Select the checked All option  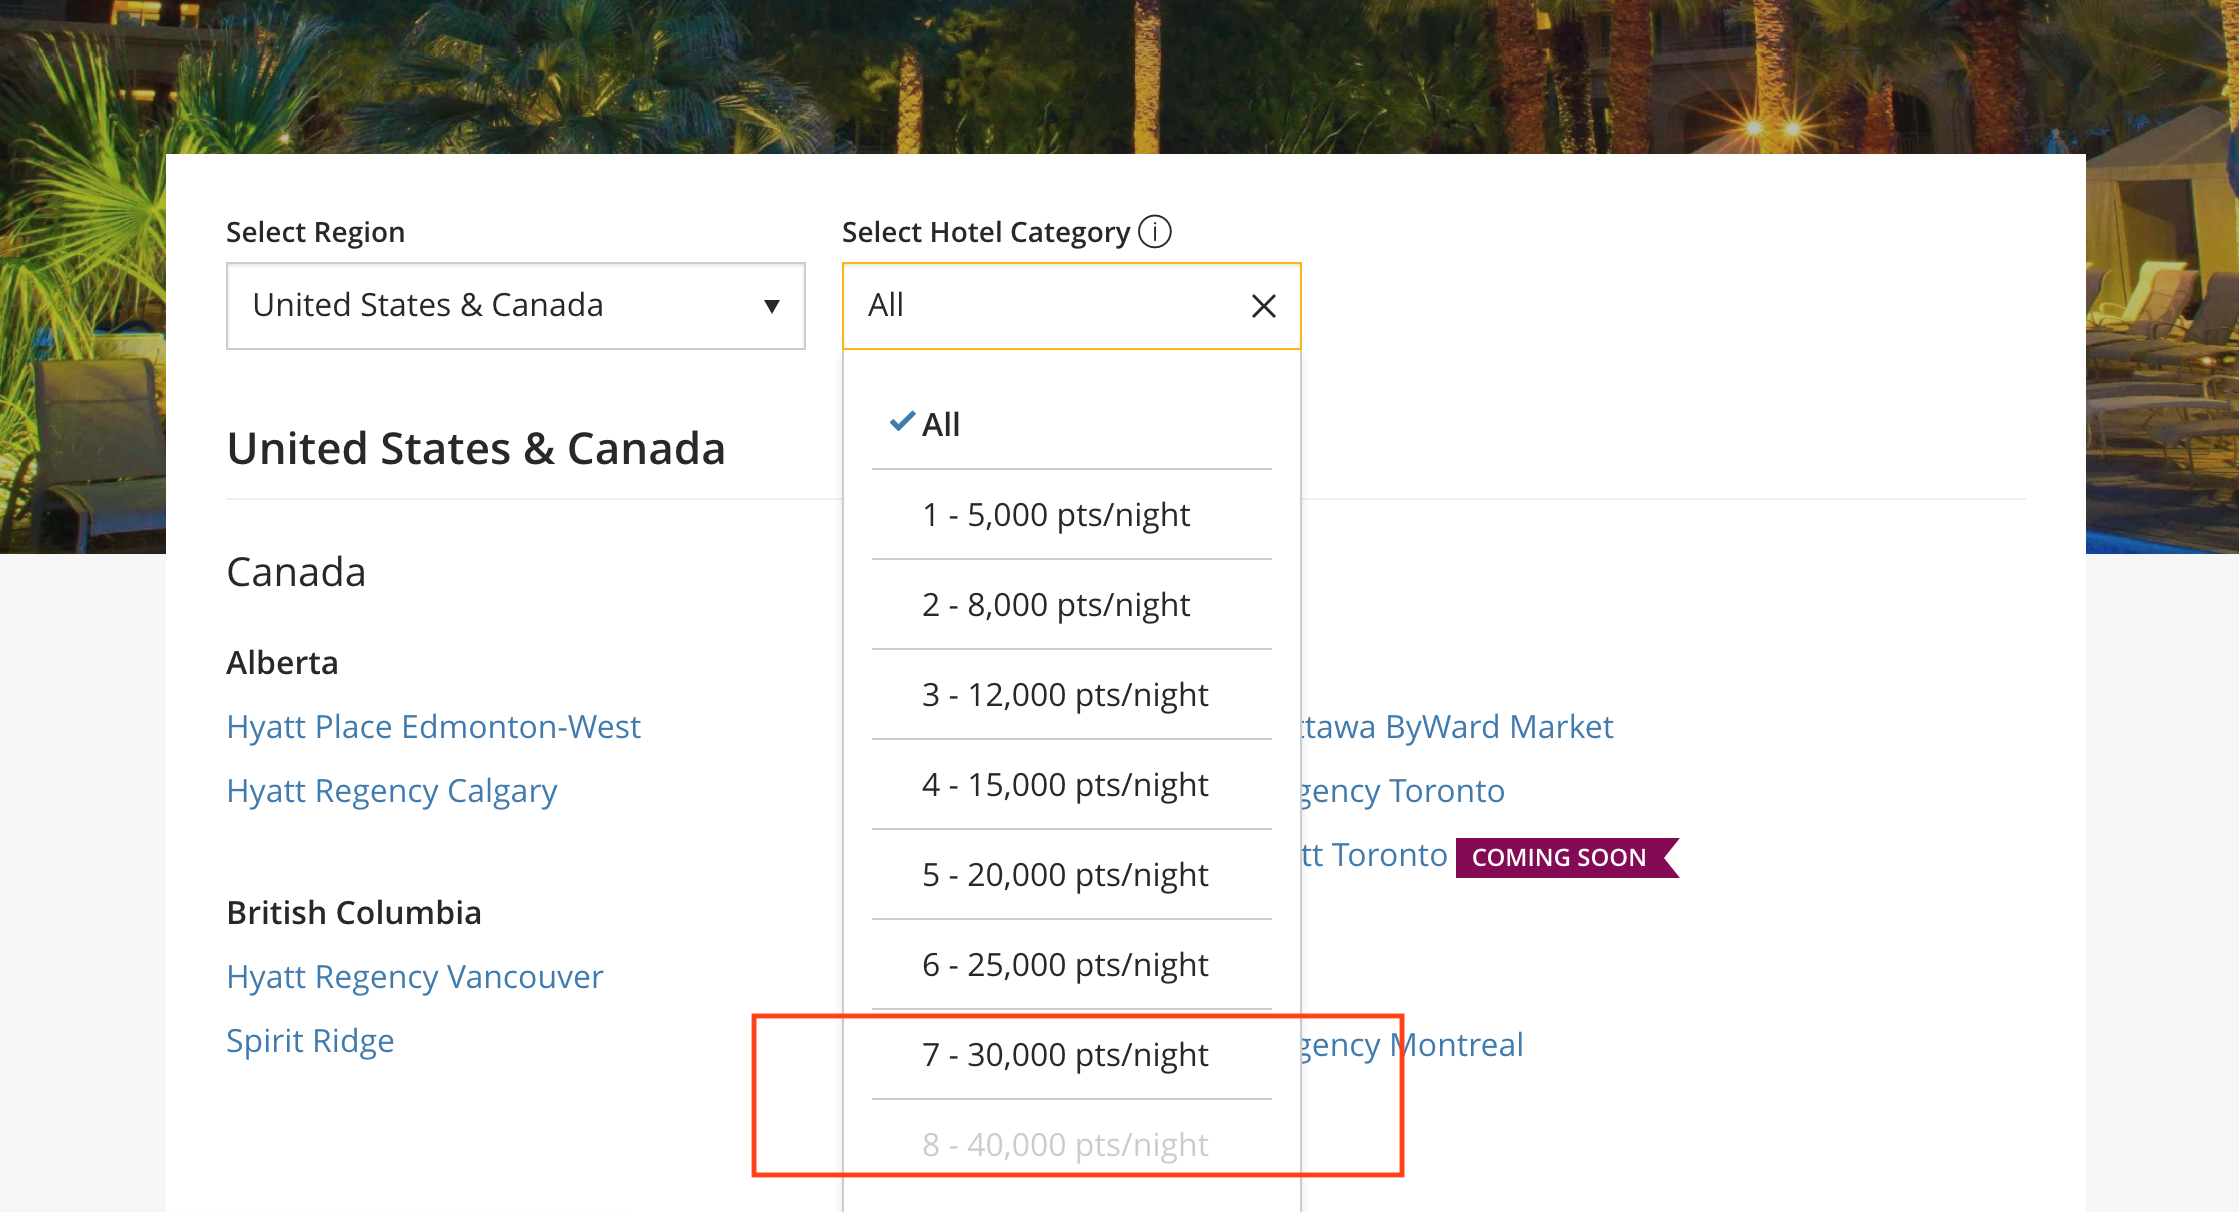click(x=940, y=425)
